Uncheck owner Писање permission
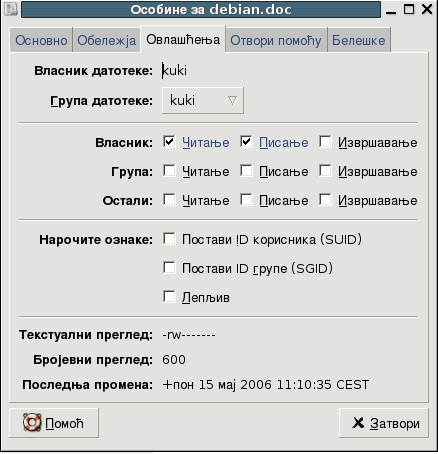This screenshot has height=454, width=438. pyautogui.click(x=246, y=142)
